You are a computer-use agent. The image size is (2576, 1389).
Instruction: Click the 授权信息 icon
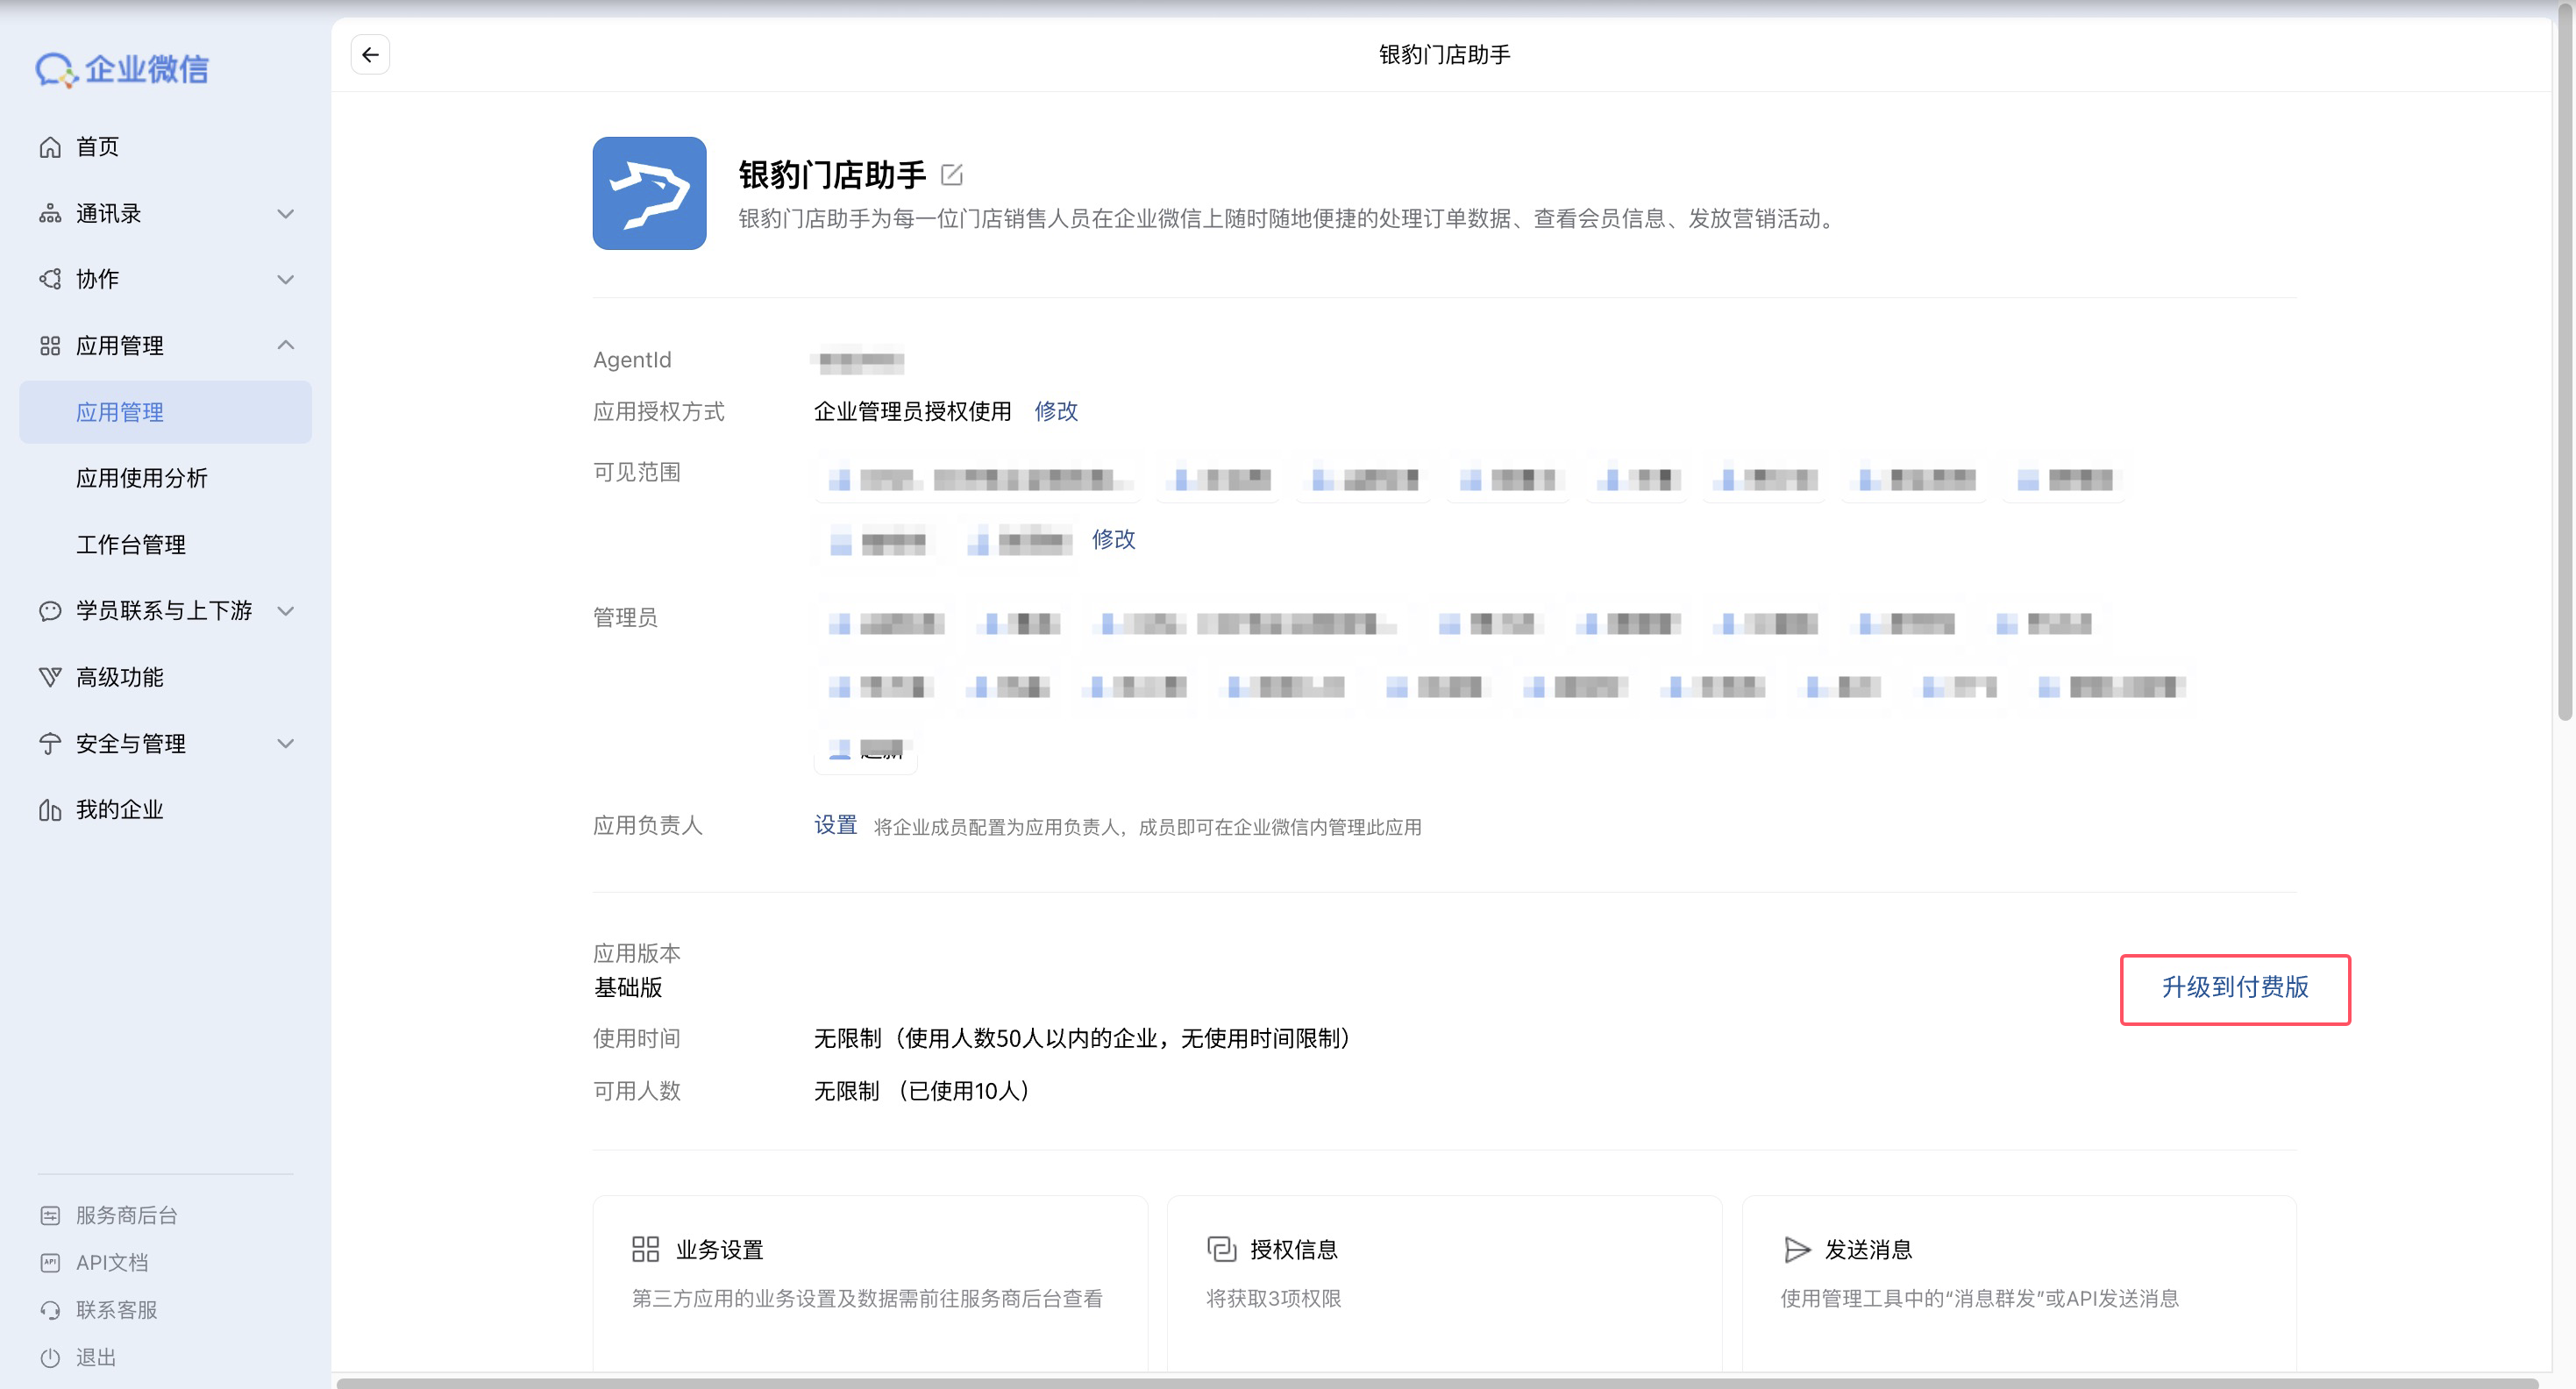coord(1221,1249)
